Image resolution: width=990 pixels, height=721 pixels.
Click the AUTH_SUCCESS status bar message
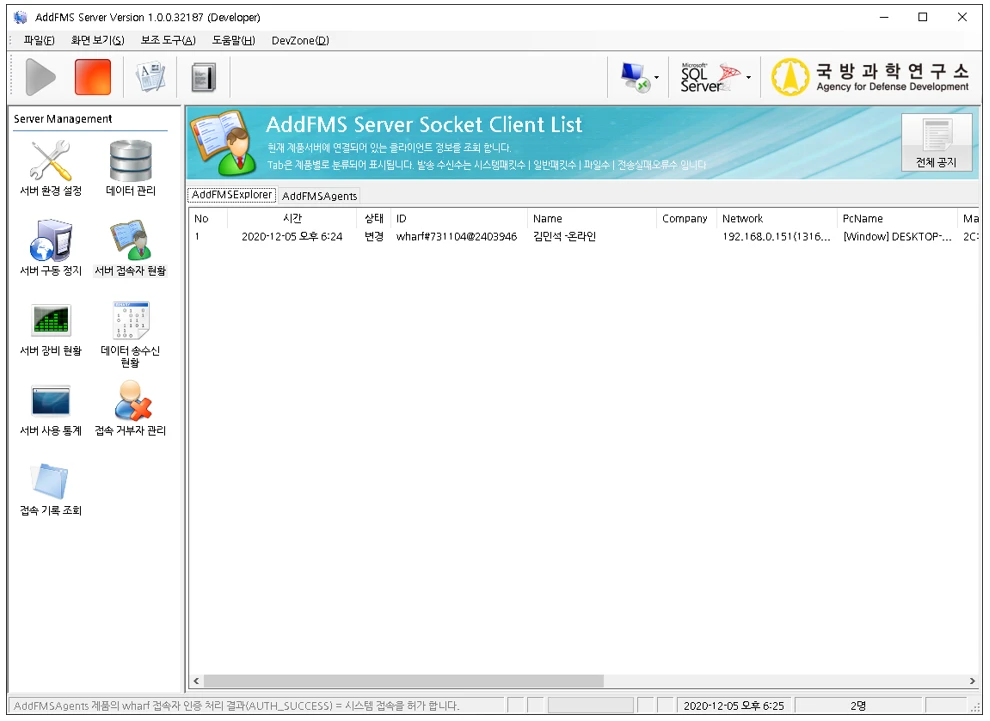[237, 706]
